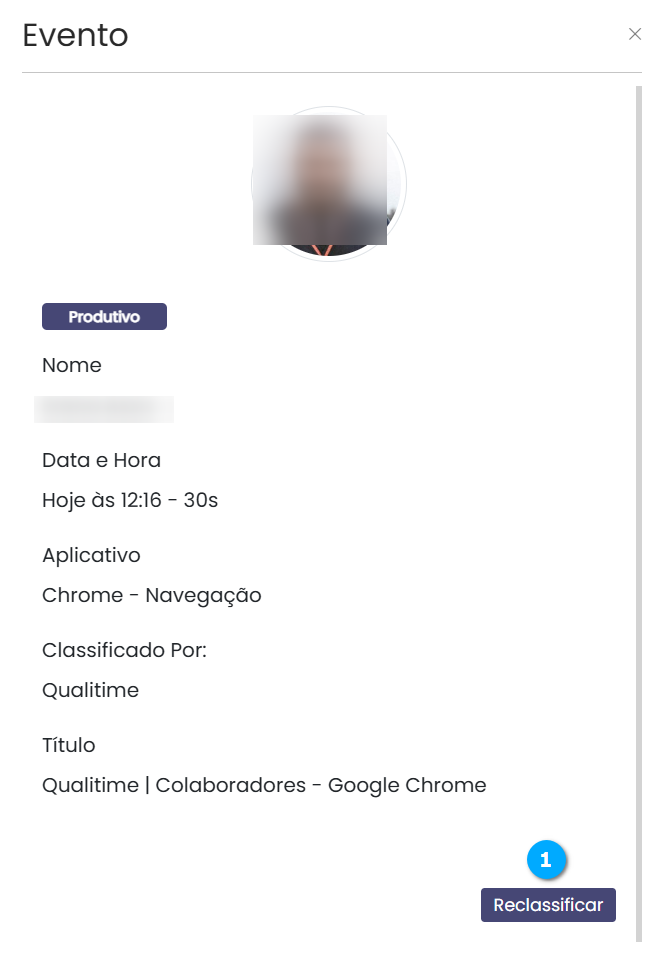Click the blue numbered marker 1
This screenshot has width=666, height=959.
point(546,860)
